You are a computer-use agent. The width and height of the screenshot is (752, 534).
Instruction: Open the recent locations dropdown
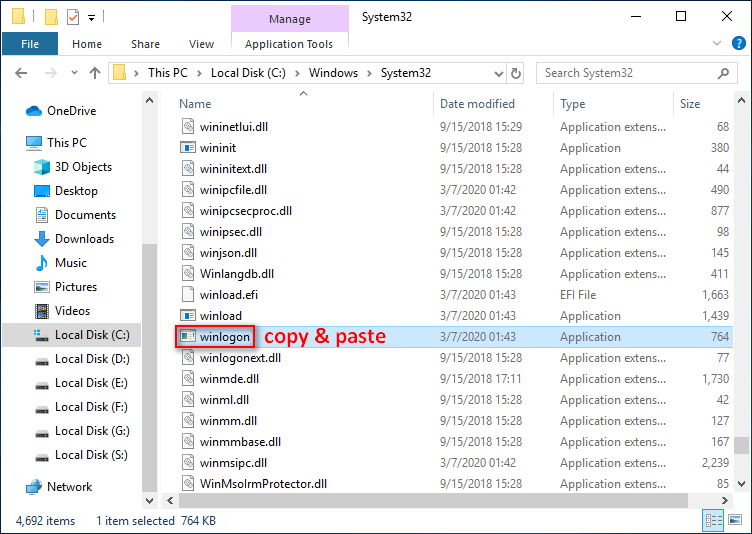(x=74, y=73)
